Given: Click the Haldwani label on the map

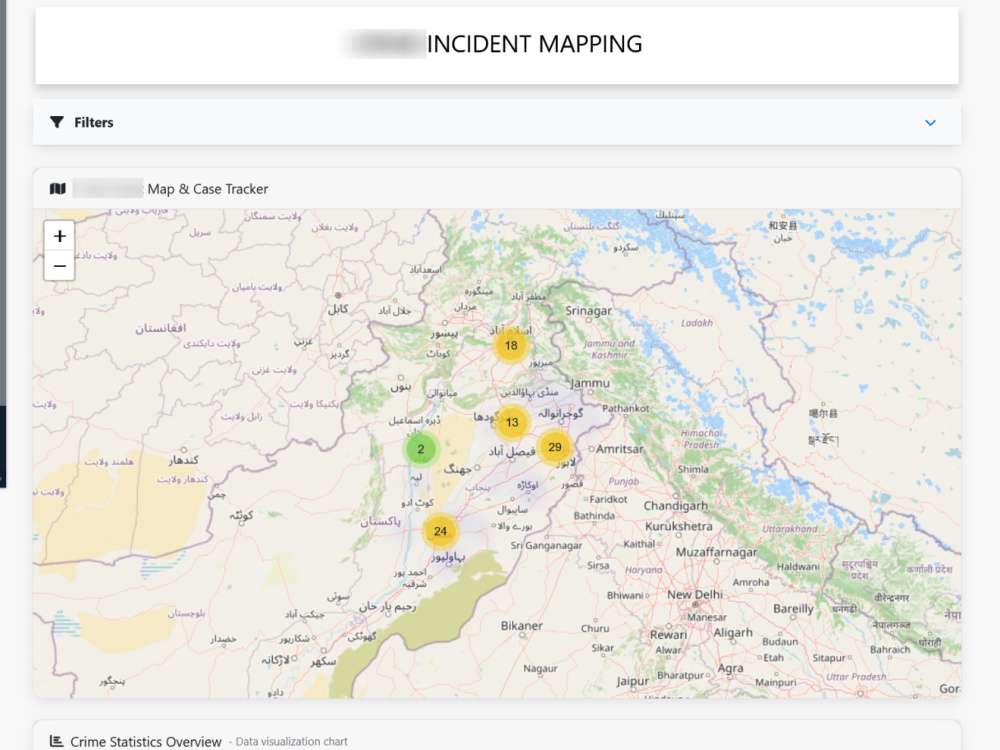Looking at the screenshot, I should point(798,566).
